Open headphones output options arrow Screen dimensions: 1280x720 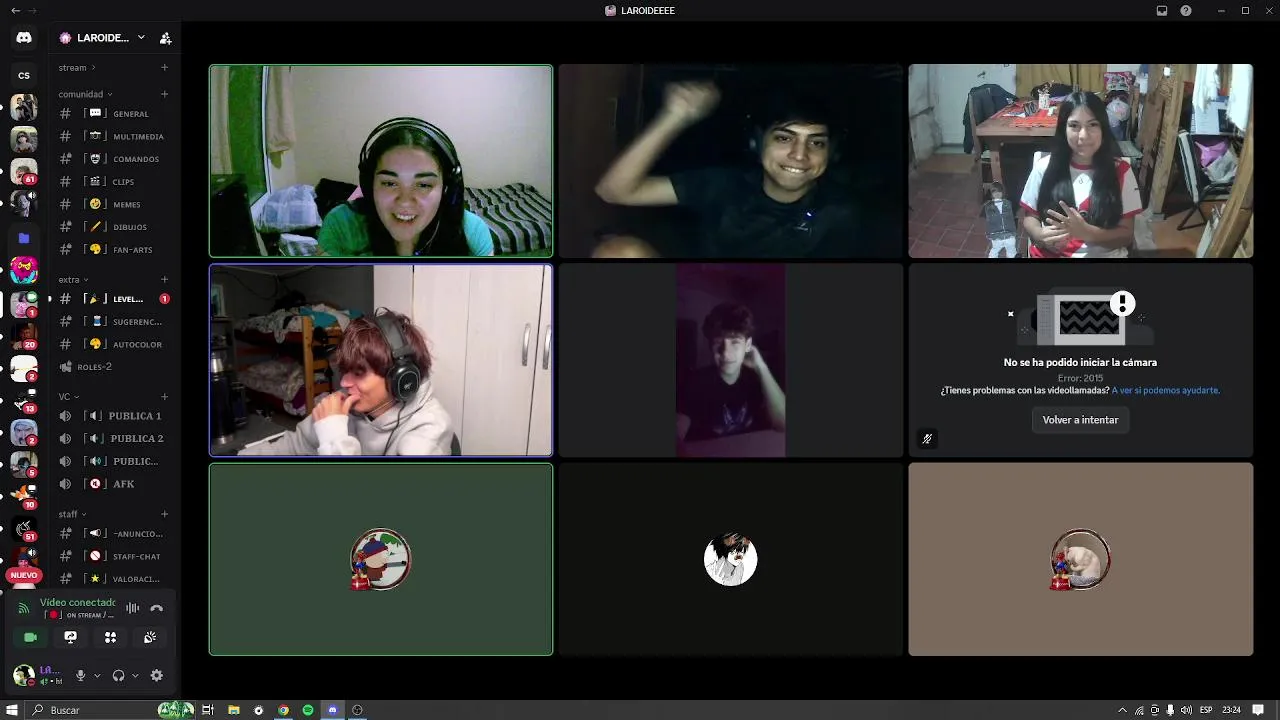[135, 675]
